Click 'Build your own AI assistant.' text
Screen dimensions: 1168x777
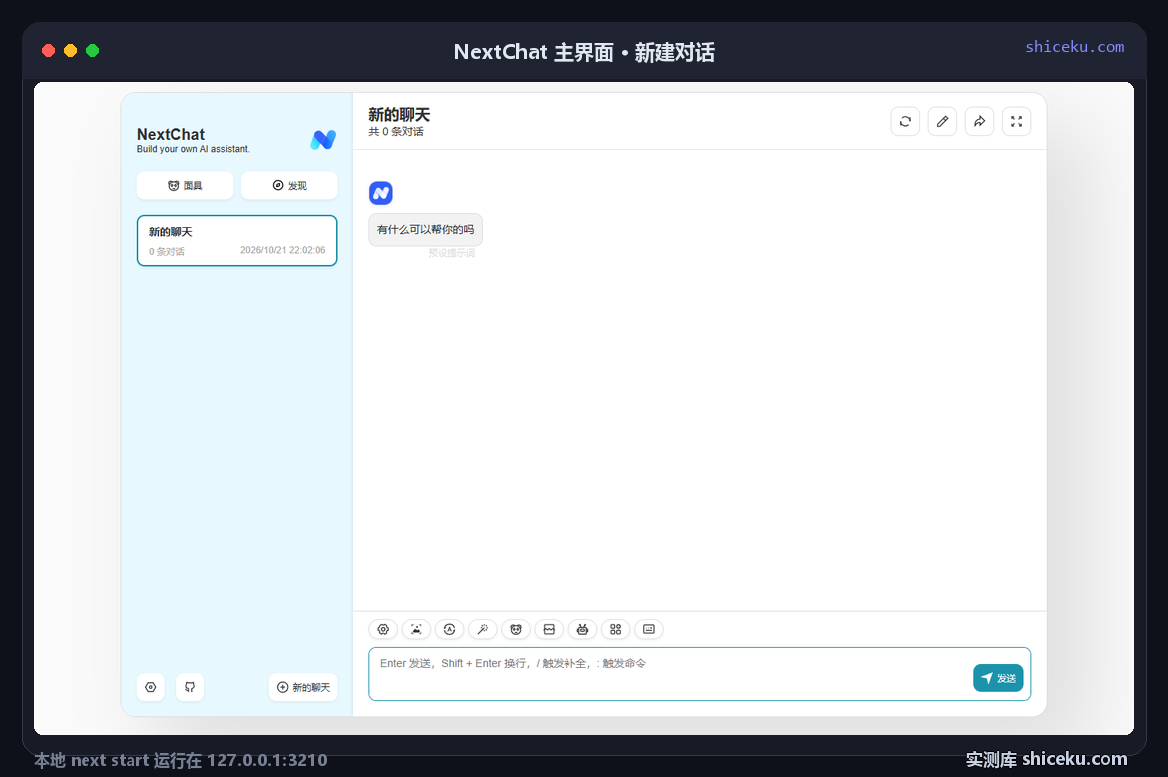[193, 149]
